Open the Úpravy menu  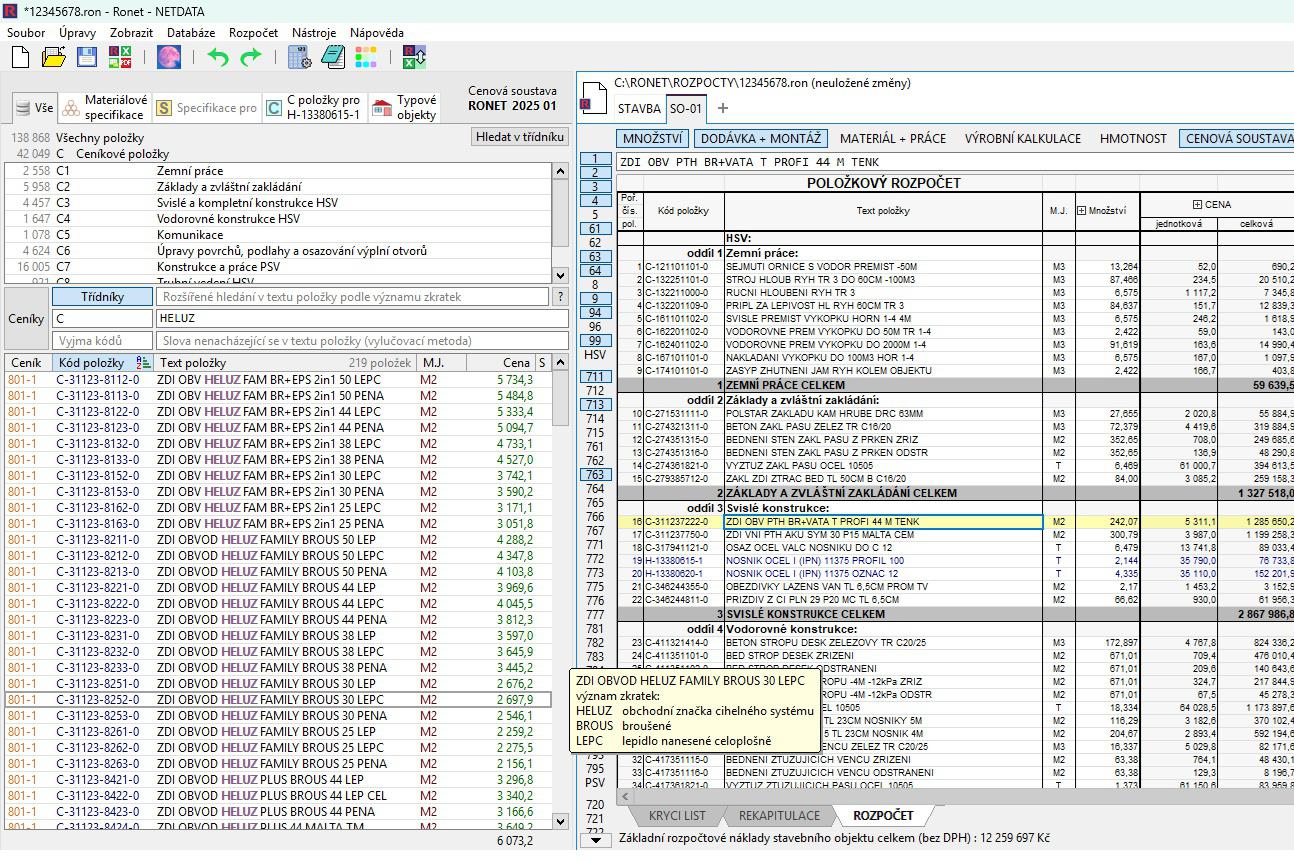click(77, 33)
